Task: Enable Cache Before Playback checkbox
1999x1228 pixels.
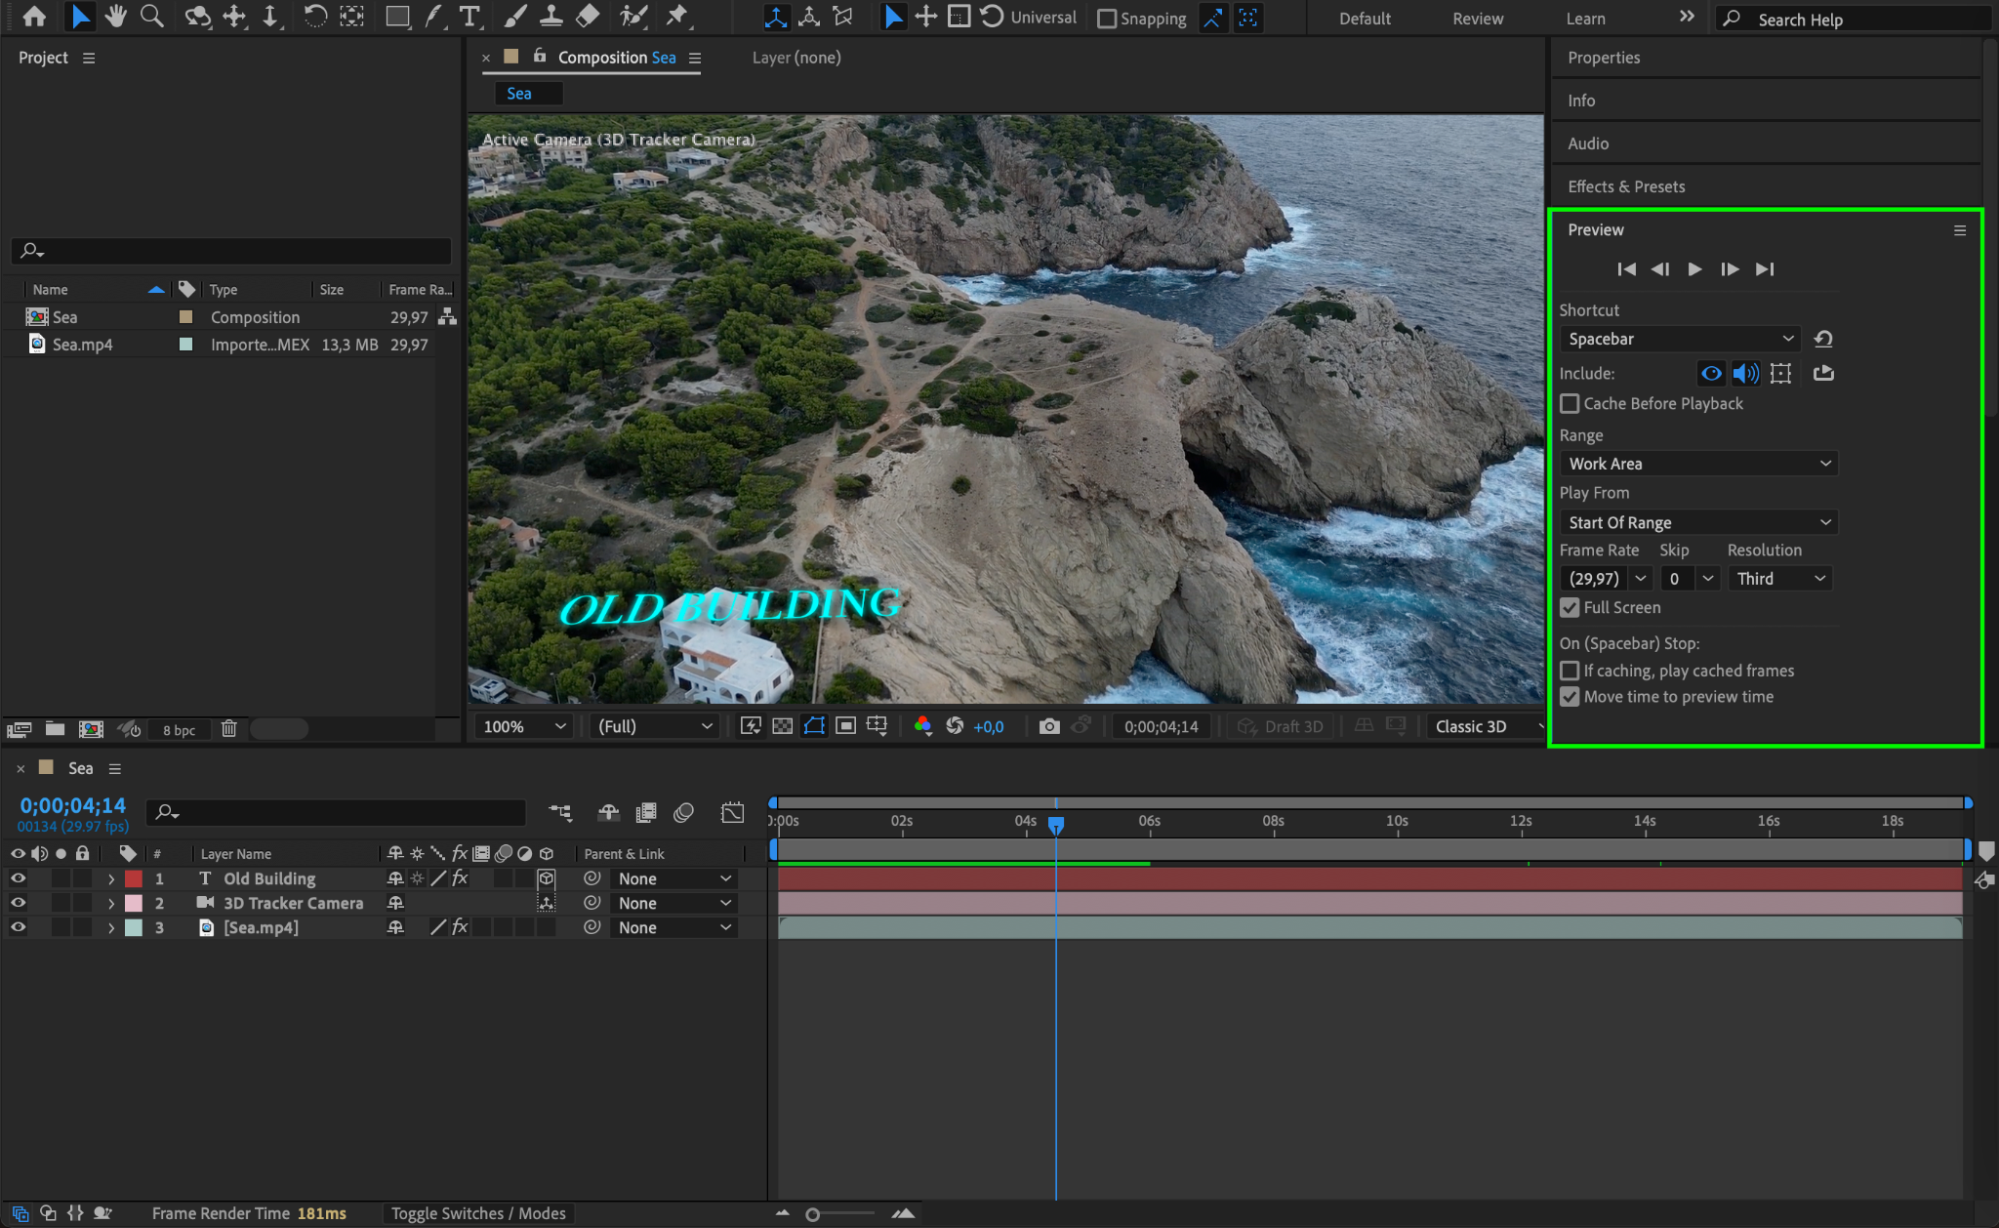Action: coord(1570,403)
